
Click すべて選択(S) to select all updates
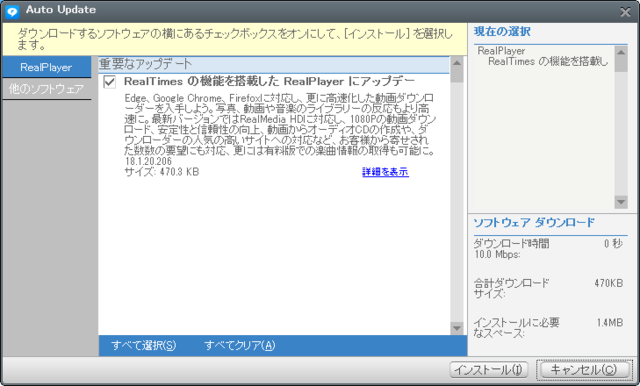[x=144, y=346]
